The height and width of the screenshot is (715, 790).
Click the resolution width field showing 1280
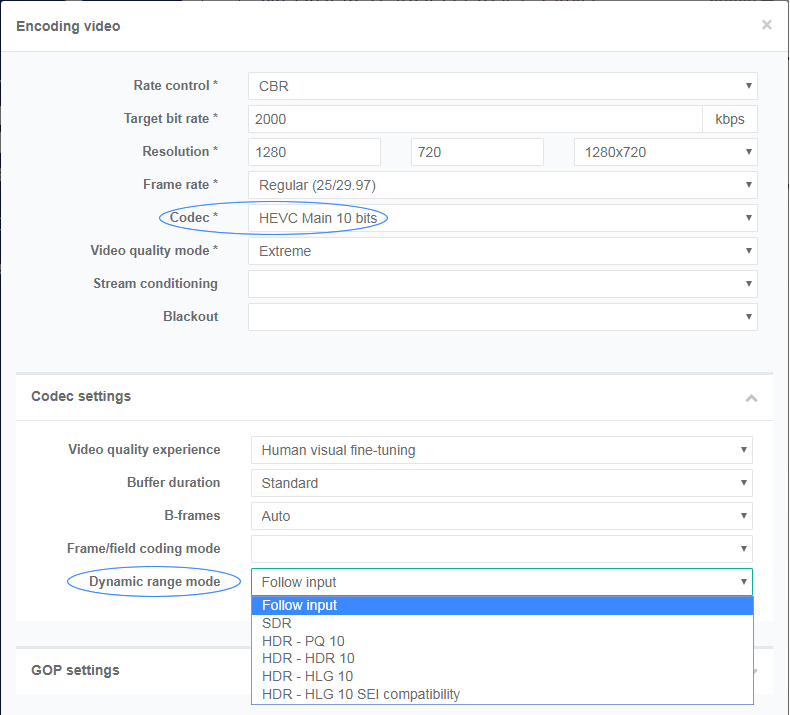[314, 152]
